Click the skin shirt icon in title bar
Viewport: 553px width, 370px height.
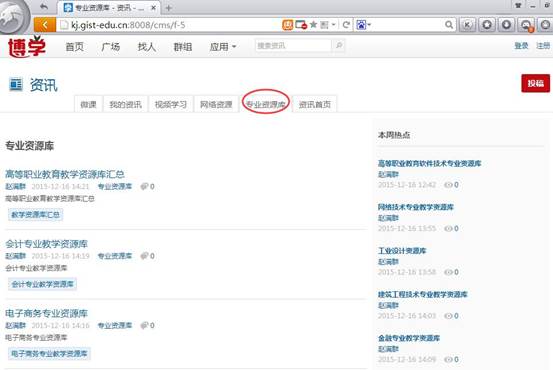pos(518,5)
